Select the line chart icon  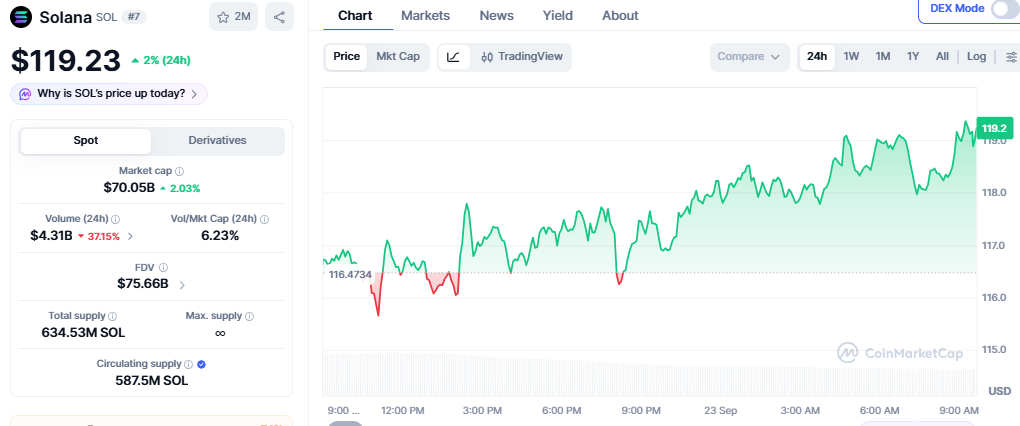(x=453, y=57)
